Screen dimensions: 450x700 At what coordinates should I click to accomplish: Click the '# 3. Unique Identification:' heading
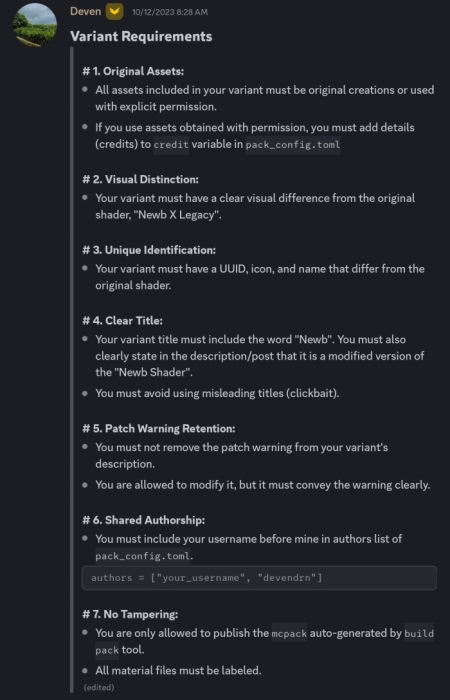[149, 250]
